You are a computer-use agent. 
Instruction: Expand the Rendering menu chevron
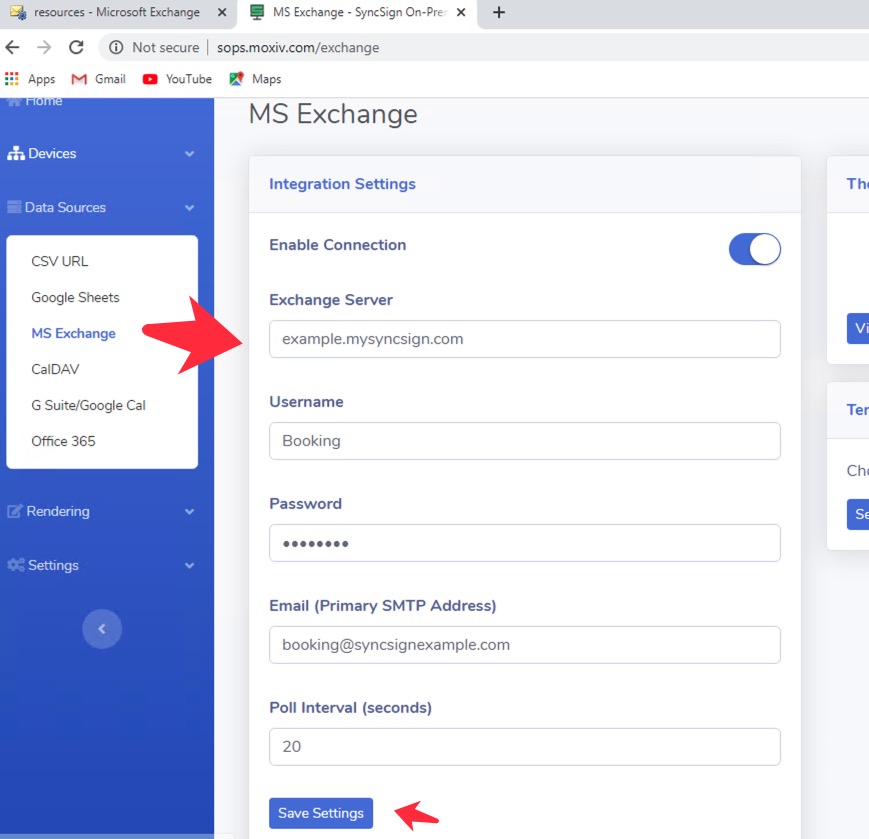190,511
